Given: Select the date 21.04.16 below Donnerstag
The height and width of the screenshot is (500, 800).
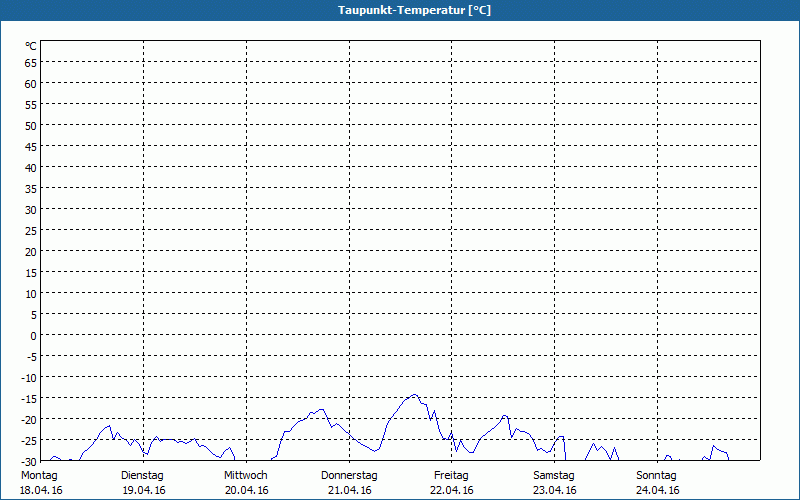Looking at the screenshot, I should pyautogui.click(x=349, y=490).
